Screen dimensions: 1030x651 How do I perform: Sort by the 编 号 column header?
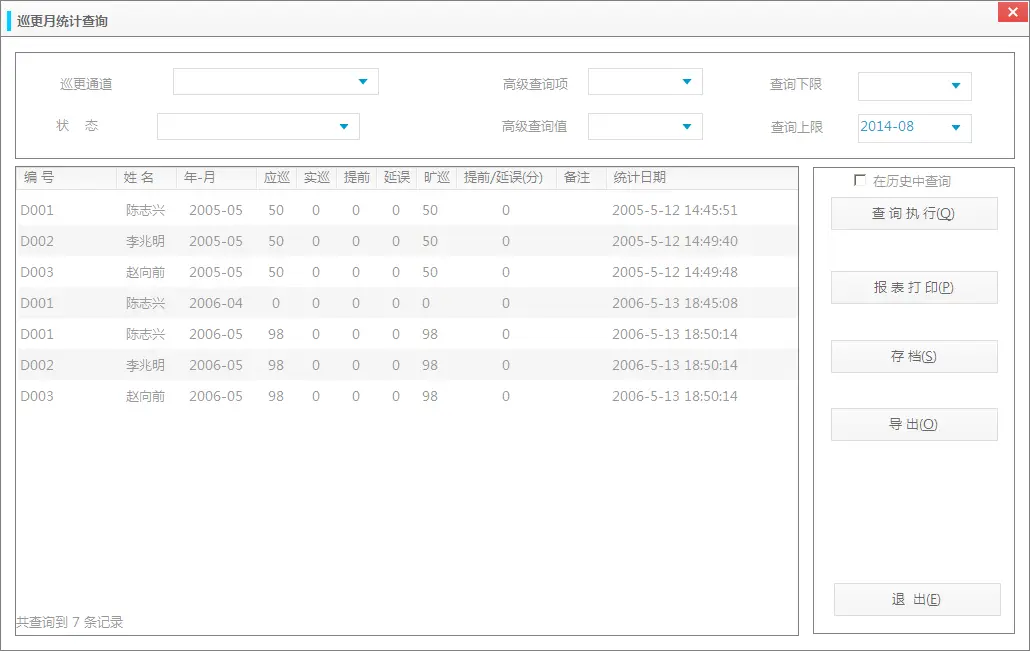coord(43,177)
